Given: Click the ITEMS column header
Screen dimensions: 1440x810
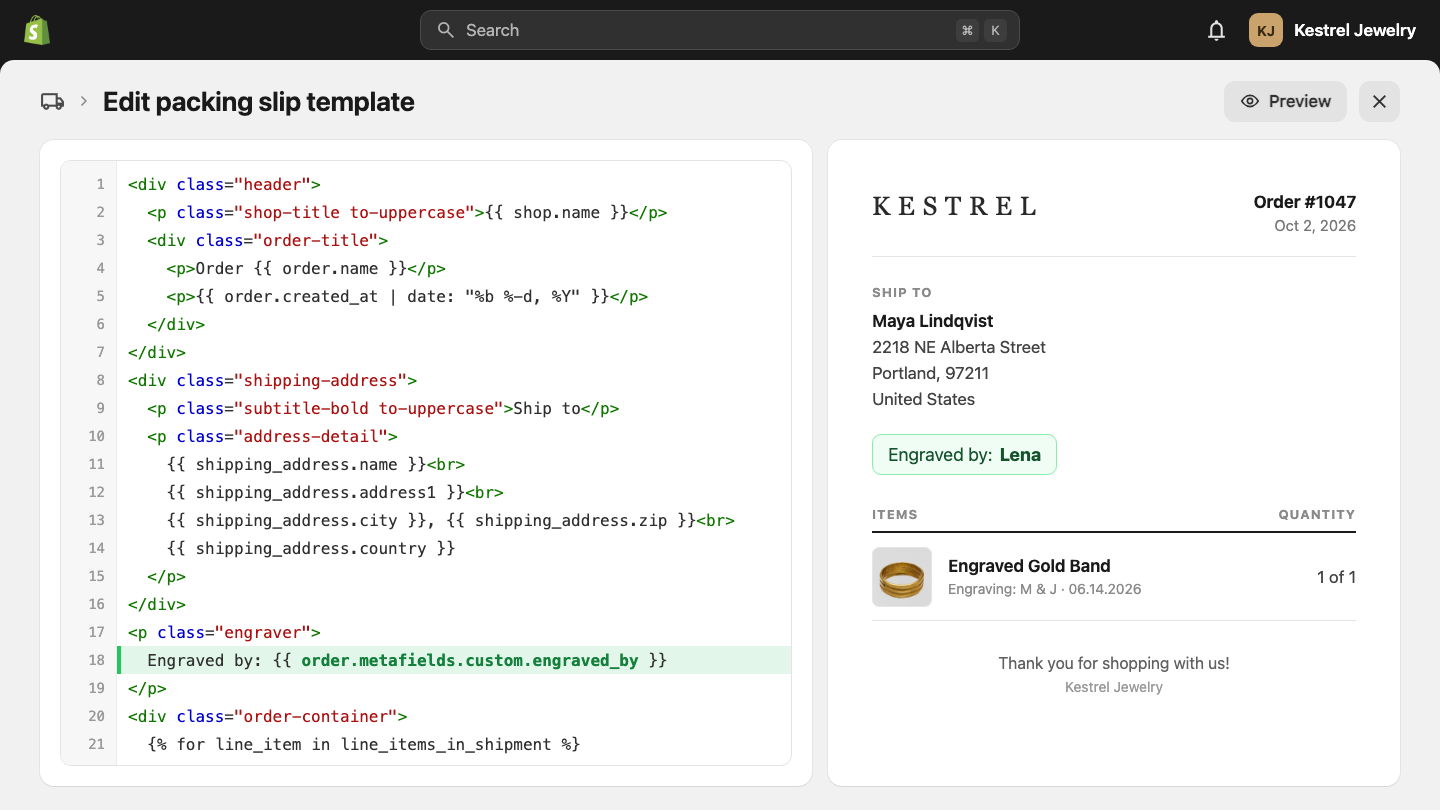Looking at the screenshot, I should coord(895,514).
